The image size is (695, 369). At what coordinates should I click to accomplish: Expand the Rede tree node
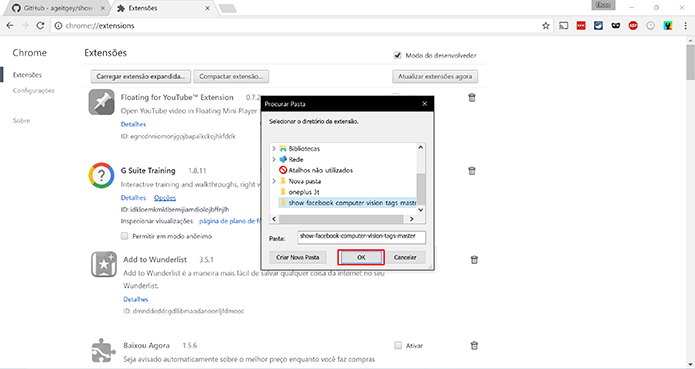point(274,159)
